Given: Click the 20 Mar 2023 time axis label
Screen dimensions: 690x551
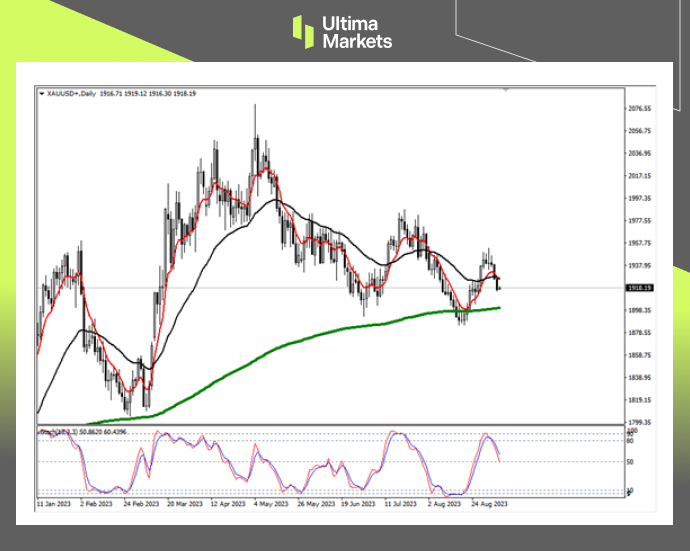Looking at the screenshot, I should click(x=185, y=505).
